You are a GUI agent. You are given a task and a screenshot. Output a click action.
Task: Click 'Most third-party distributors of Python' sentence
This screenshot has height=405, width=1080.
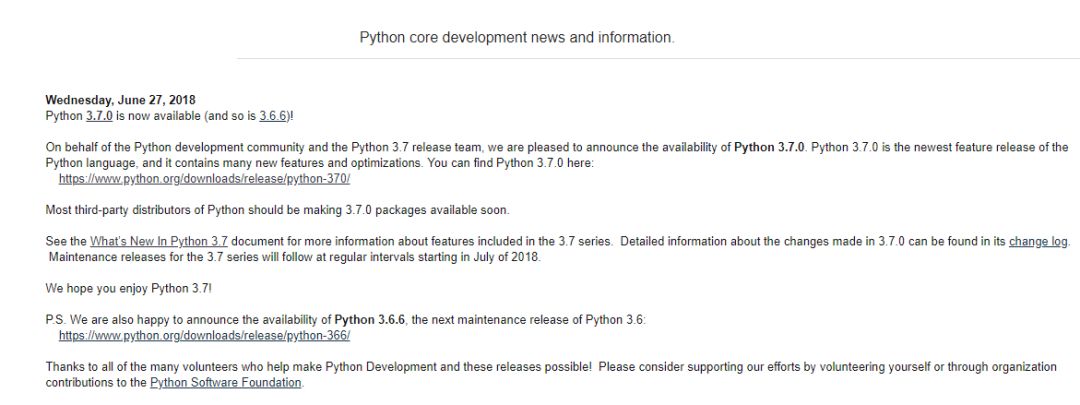click(278, 210)
